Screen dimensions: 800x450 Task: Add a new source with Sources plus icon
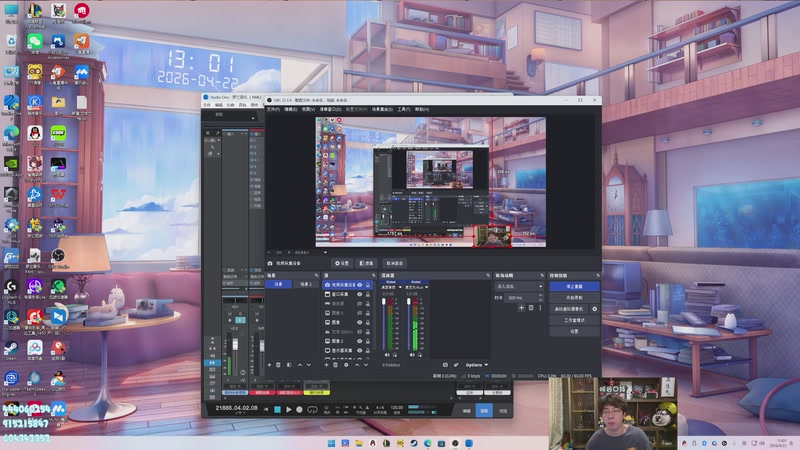(x=327, y=365)
